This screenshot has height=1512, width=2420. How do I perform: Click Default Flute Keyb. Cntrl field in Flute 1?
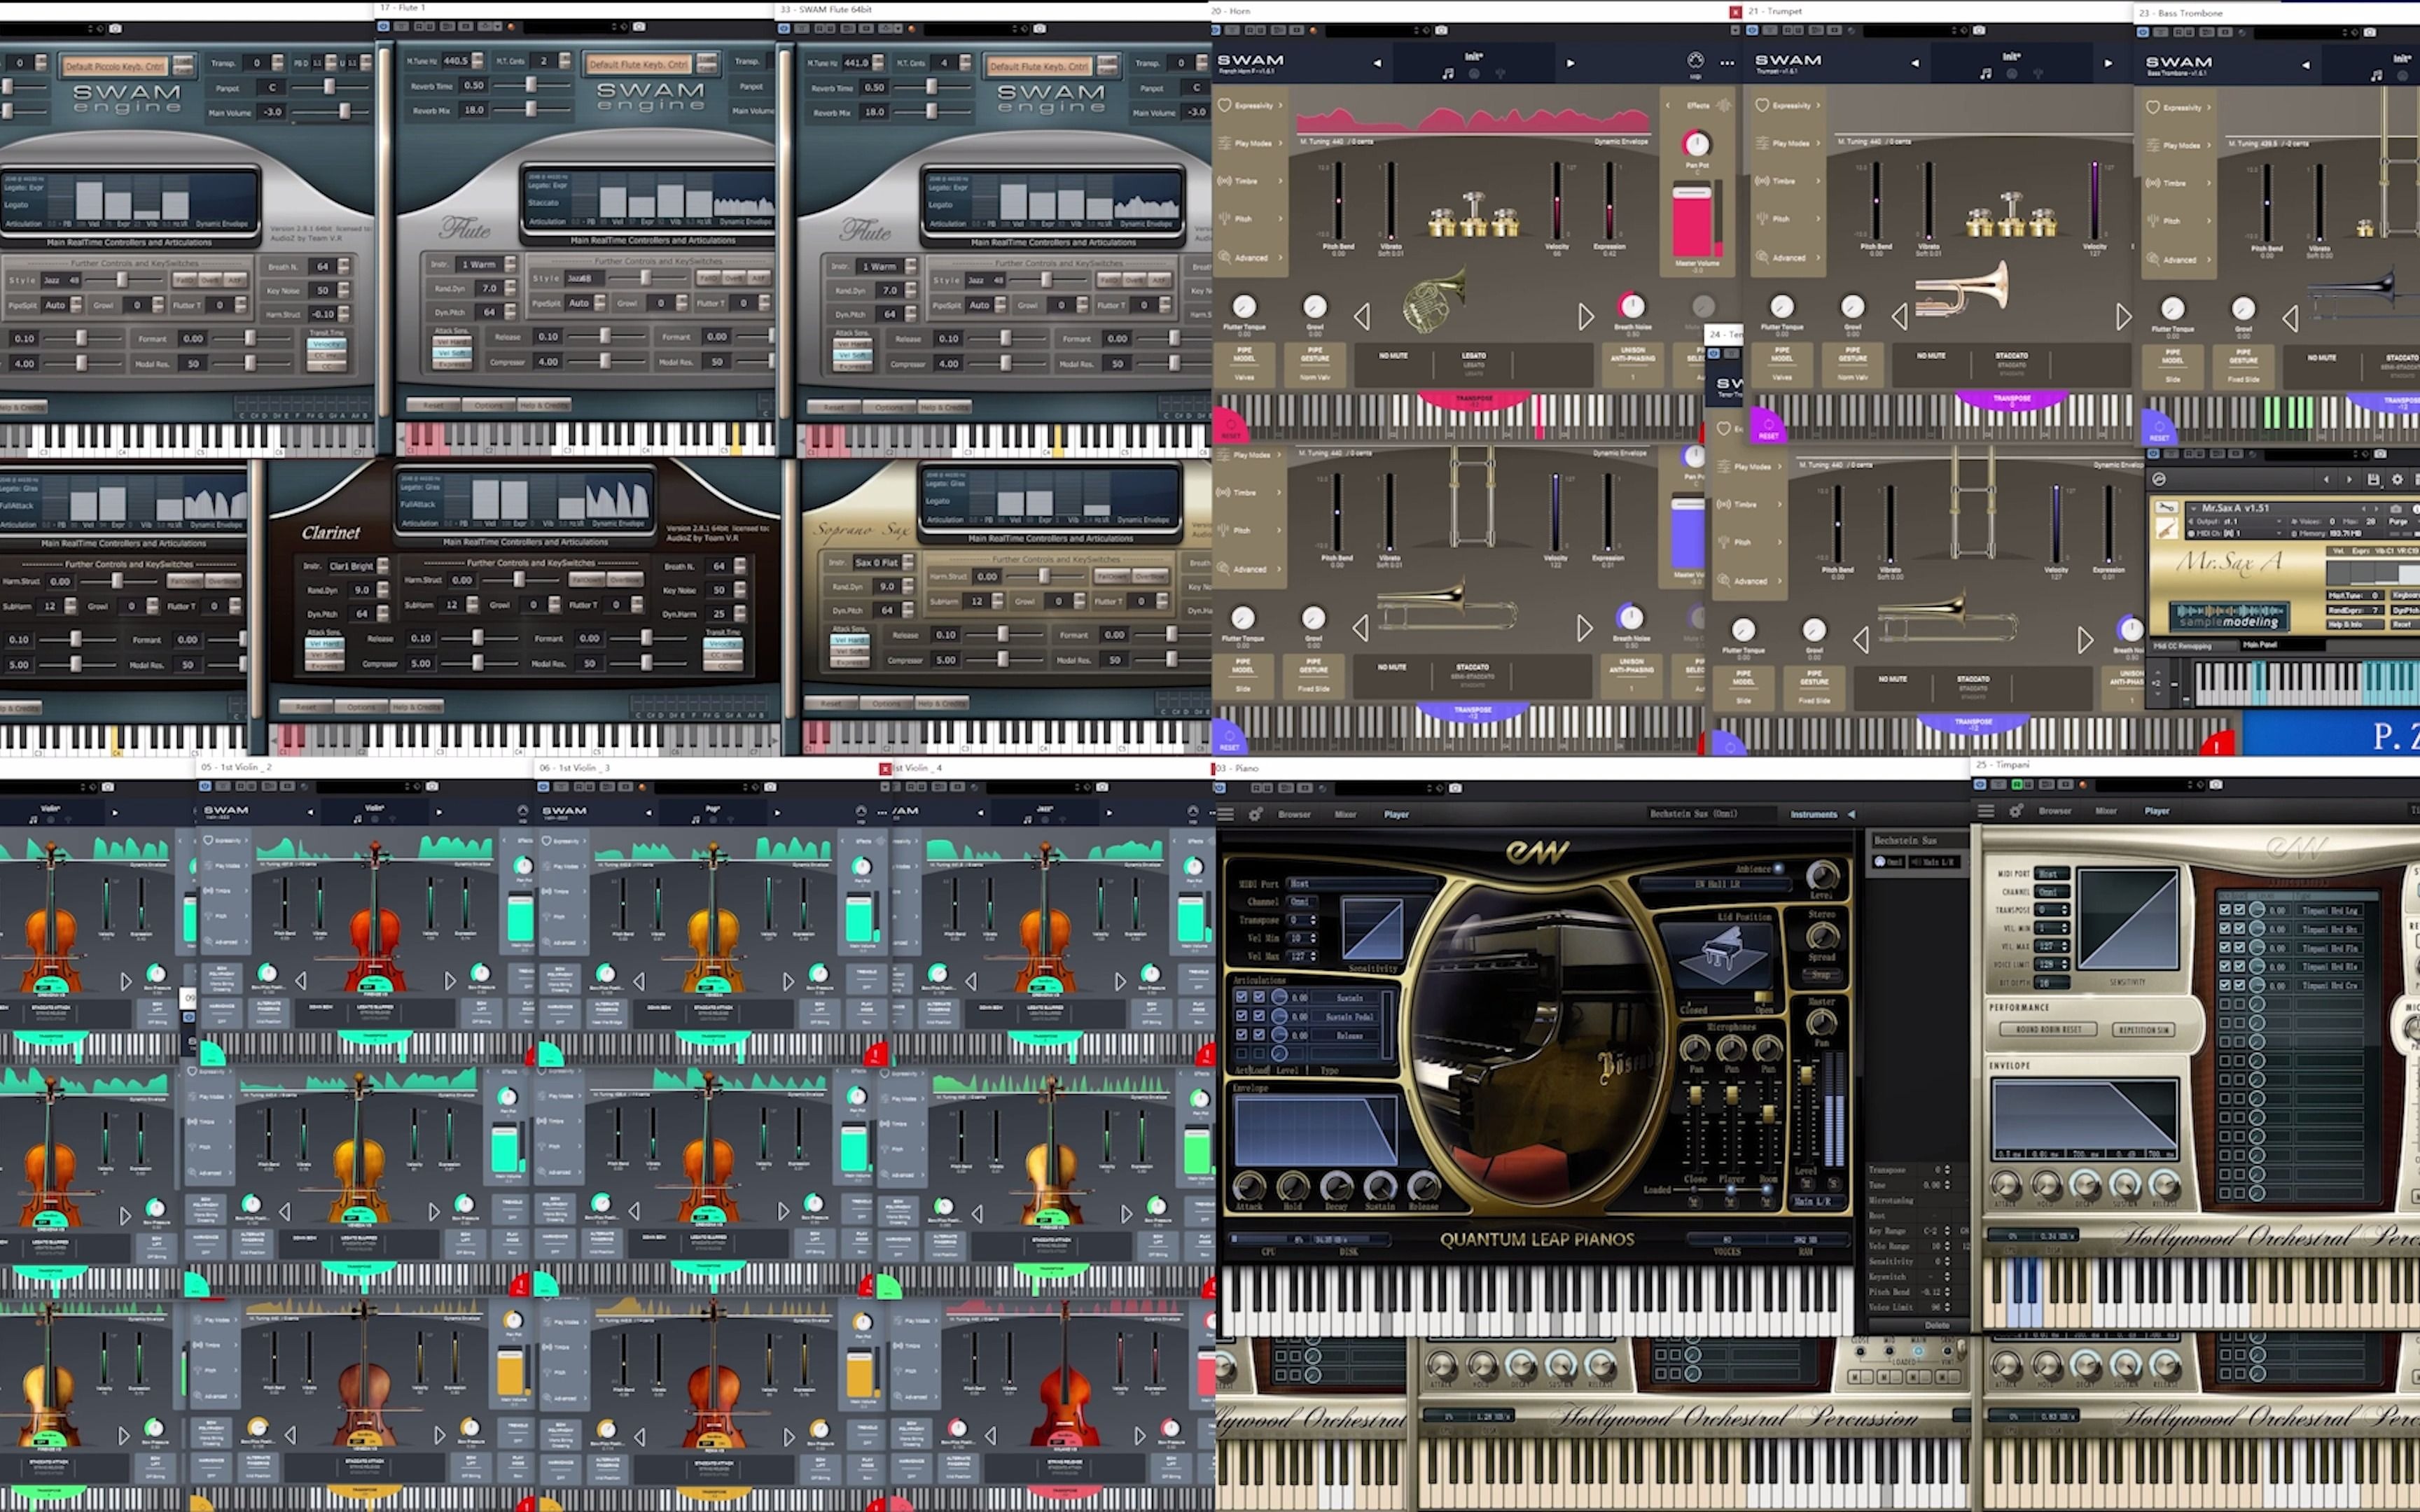click(x=639, y=64)
